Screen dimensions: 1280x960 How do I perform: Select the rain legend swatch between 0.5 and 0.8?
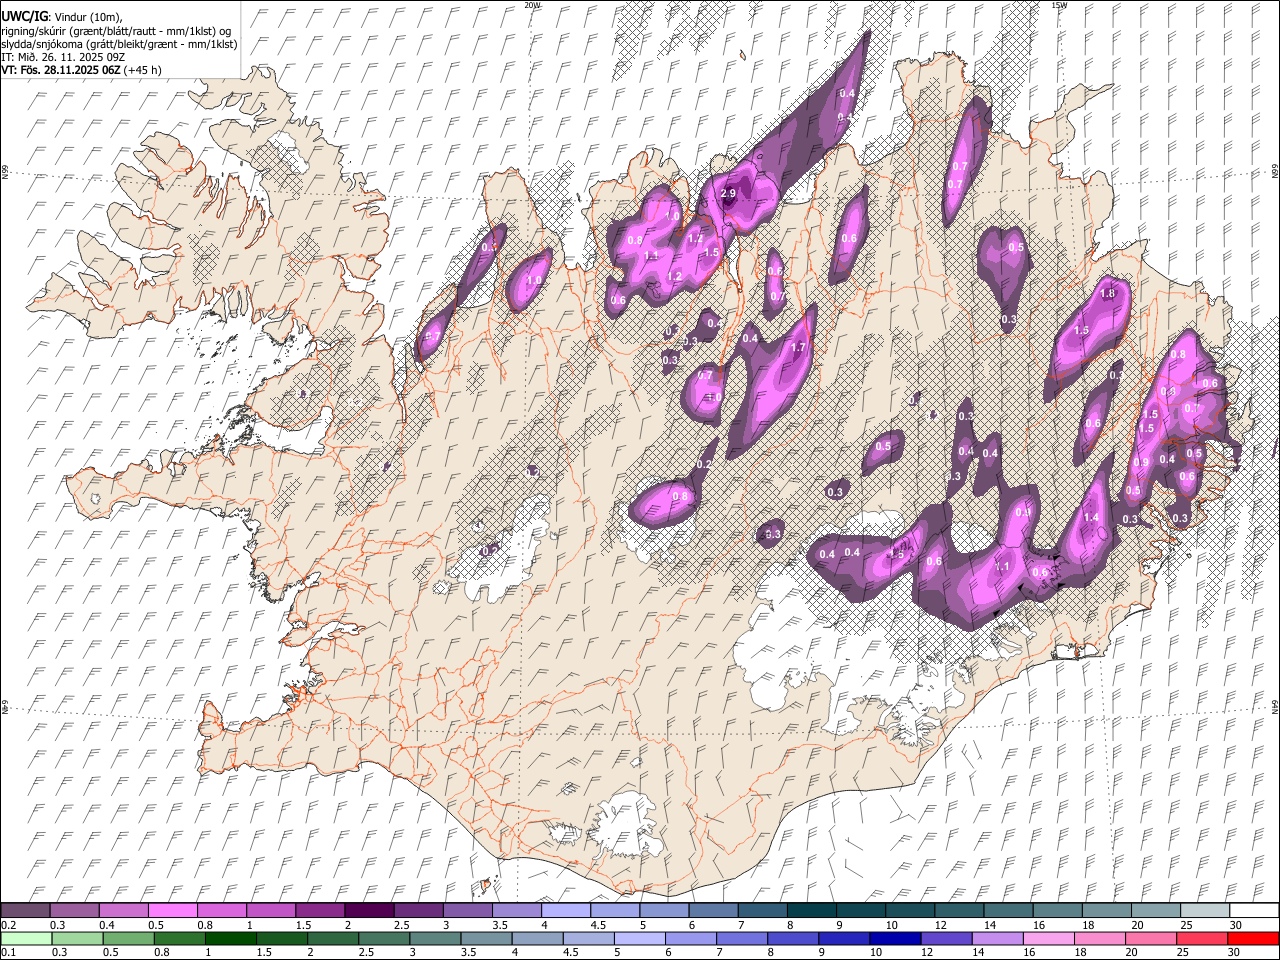pos(128,938)
